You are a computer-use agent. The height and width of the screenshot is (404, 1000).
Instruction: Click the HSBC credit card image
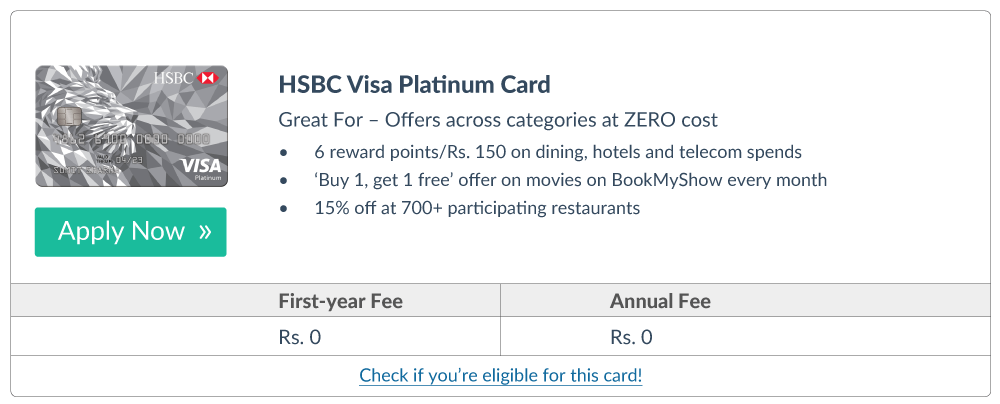pyautogui.click(x=131, y=126)
